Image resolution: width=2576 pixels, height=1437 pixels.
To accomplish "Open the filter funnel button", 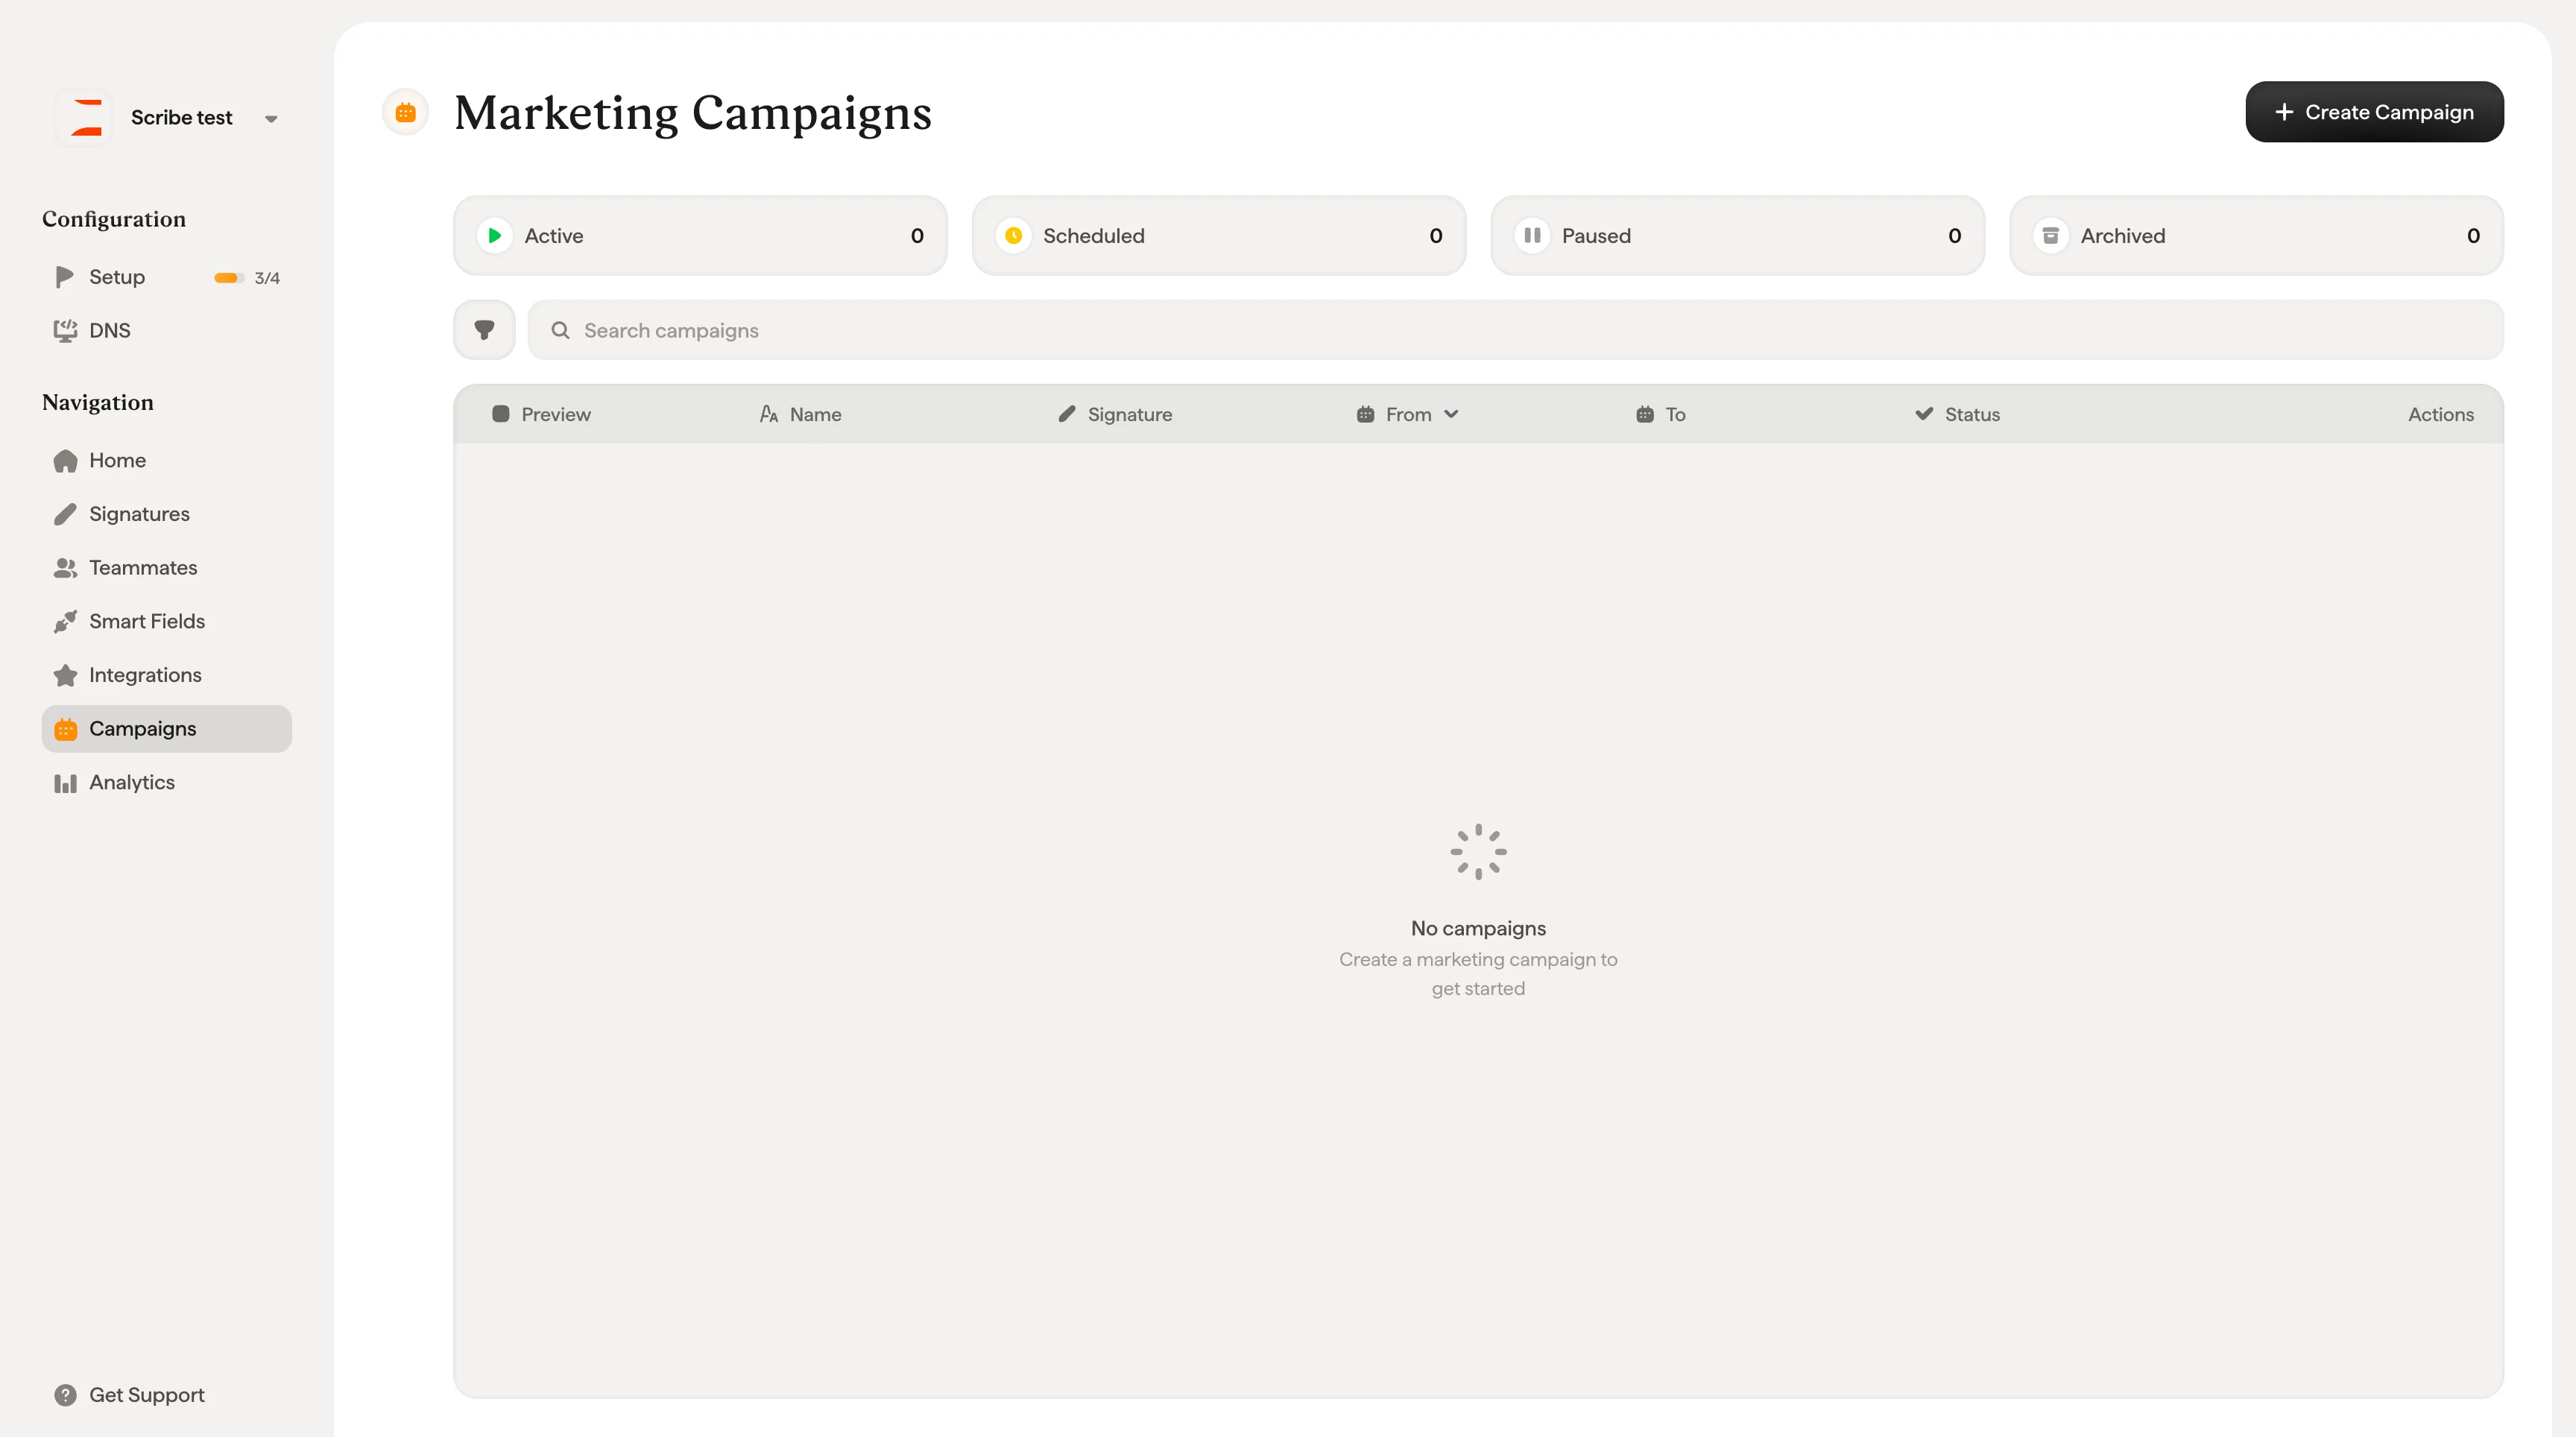I will [x=484, y=330].
